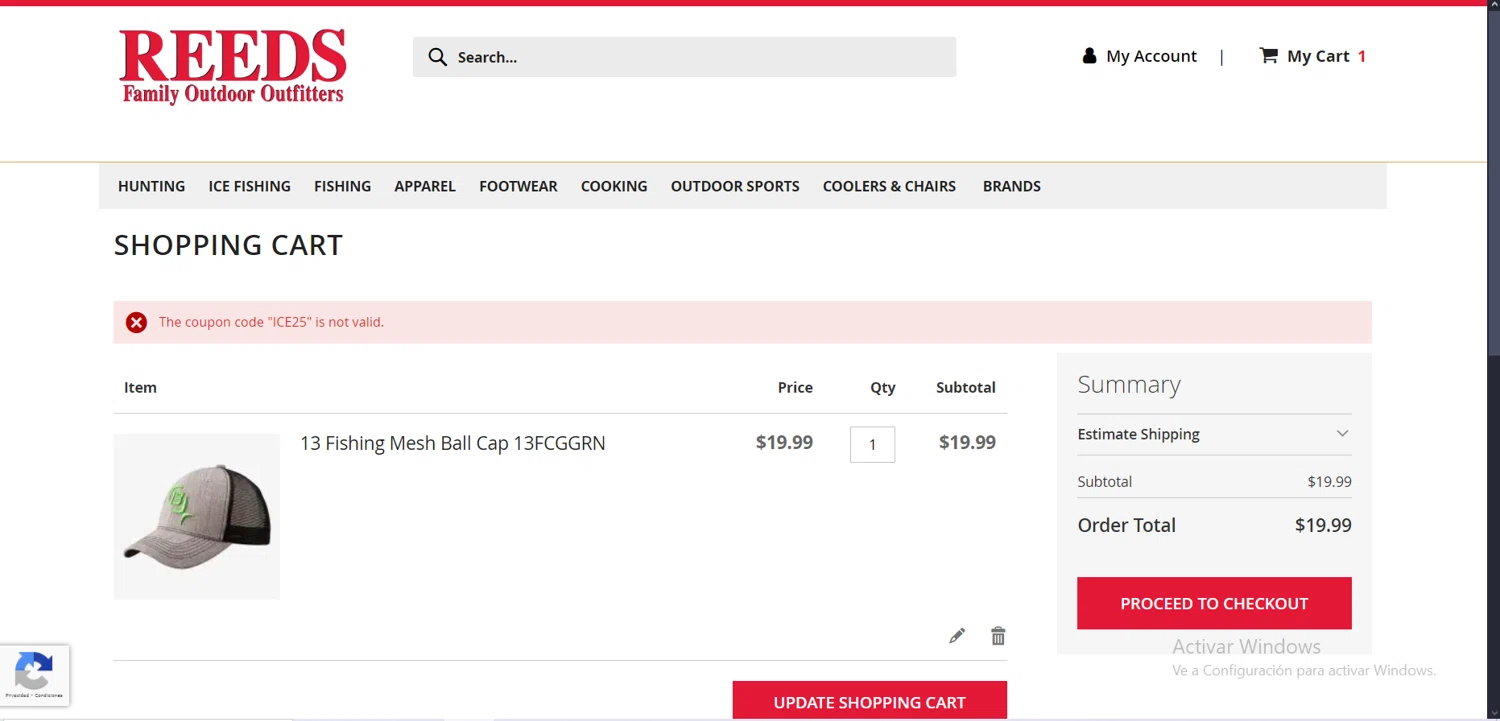Open the Cooking menu
This screenshot has width=1500, height=721.
point(614,186)
